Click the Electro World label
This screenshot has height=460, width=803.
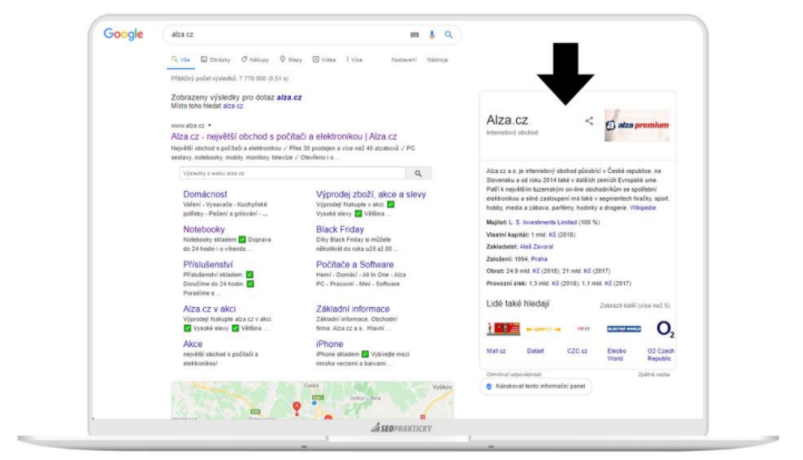click(617, 354)
